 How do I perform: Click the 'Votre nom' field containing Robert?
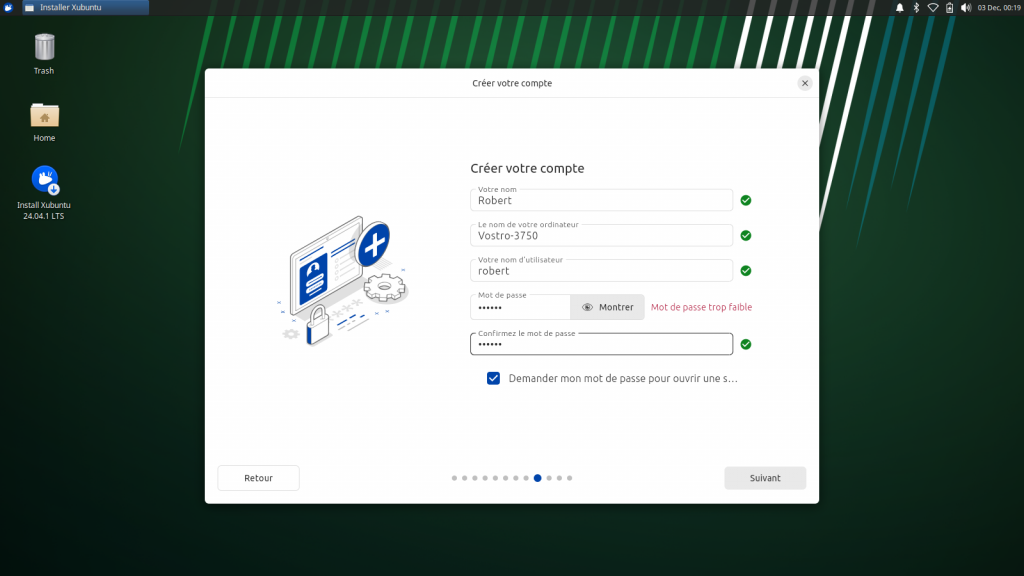click(601, 200)
